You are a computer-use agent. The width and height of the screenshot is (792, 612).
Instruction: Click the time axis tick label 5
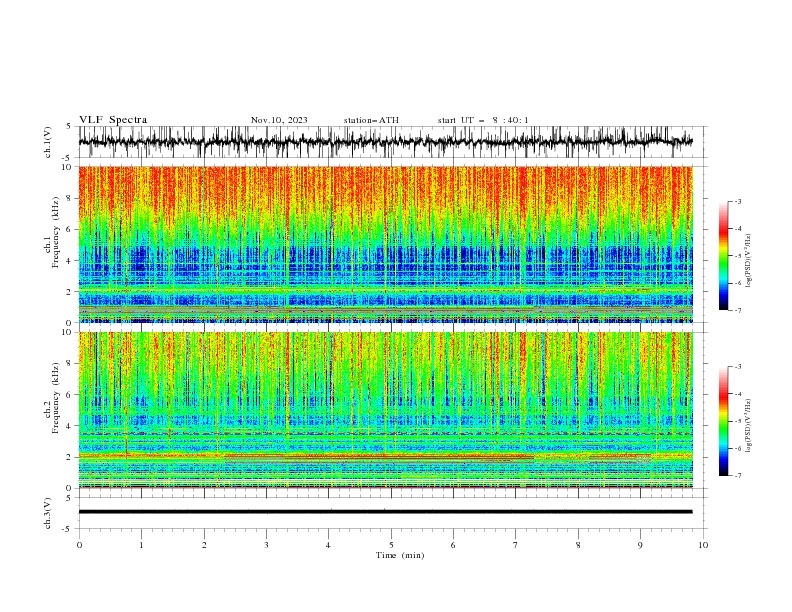(x=391, y=545)
